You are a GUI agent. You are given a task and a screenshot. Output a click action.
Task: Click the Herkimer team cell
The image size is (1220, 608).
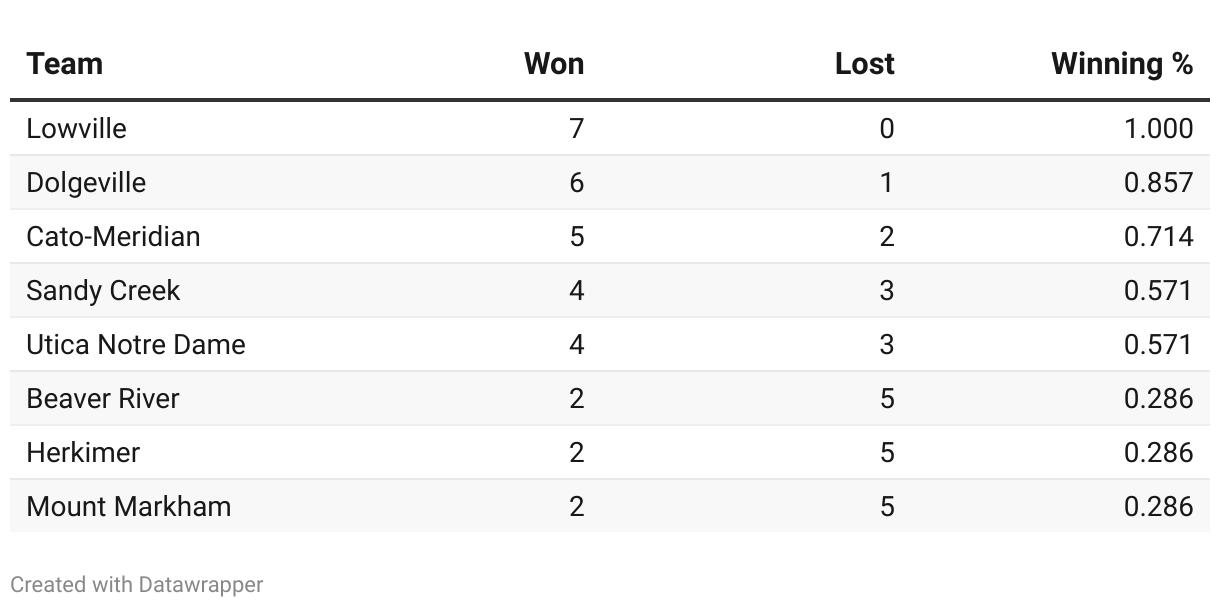click(83, 453)
